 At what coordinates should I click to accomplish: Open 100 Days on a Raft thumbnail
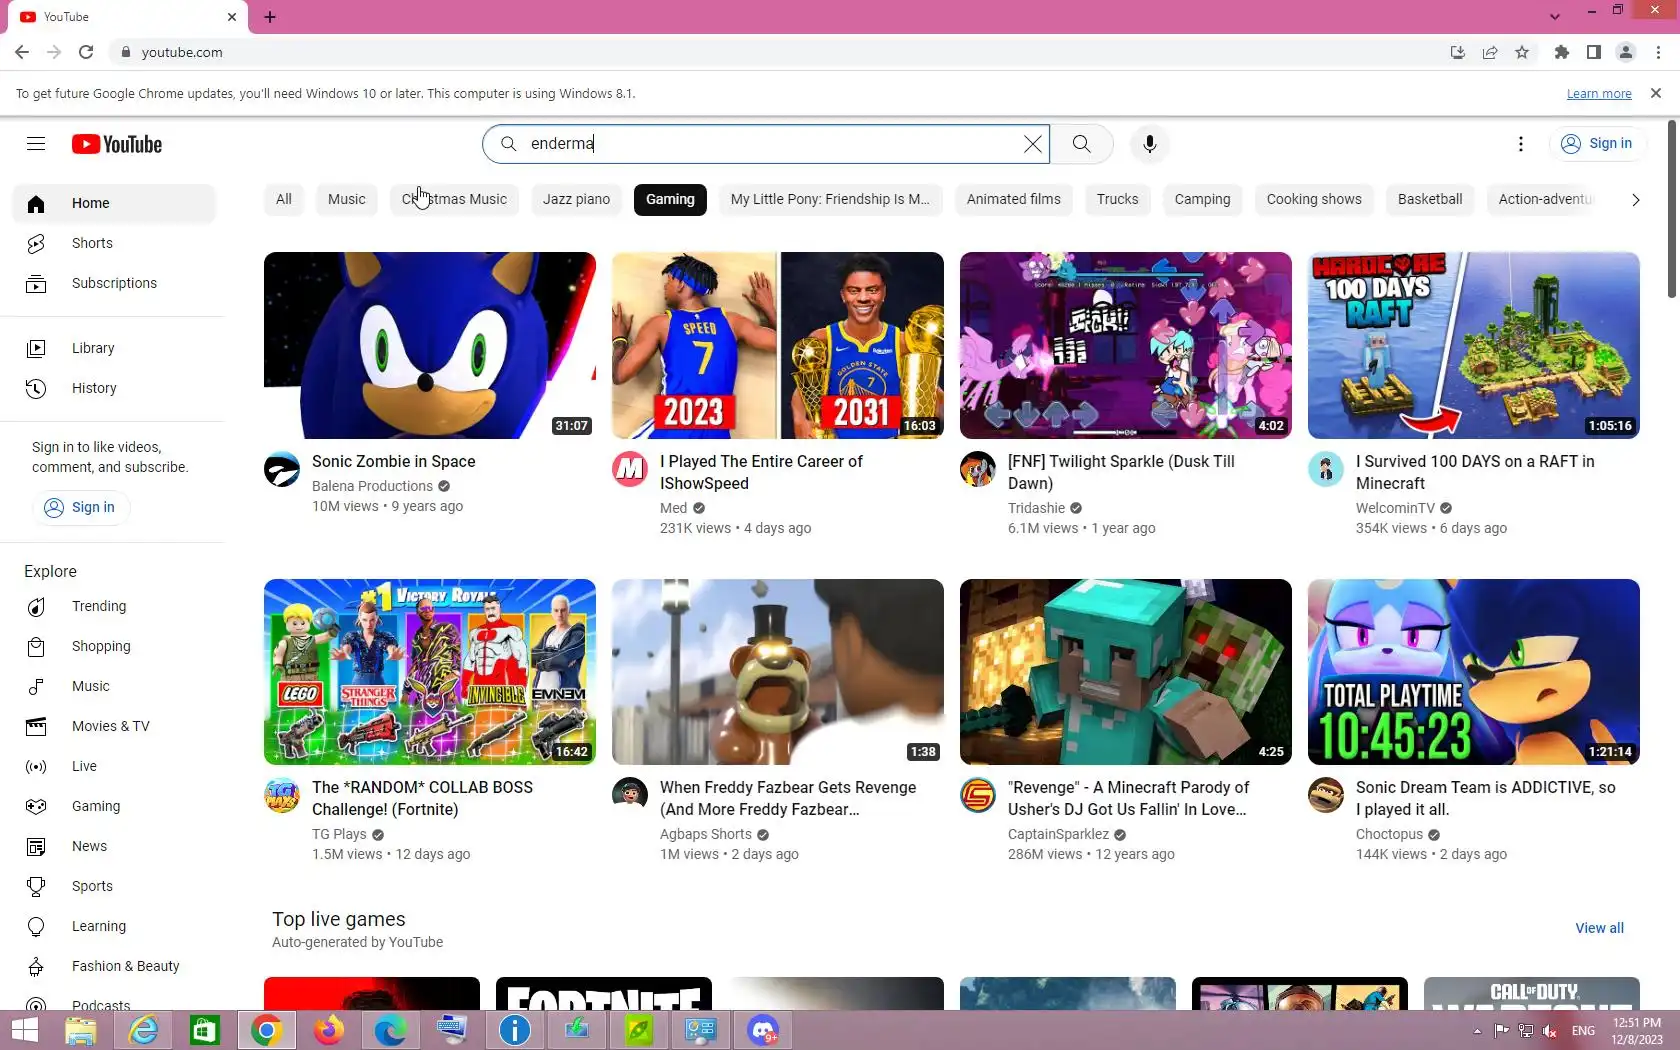tap(1474, 345)
